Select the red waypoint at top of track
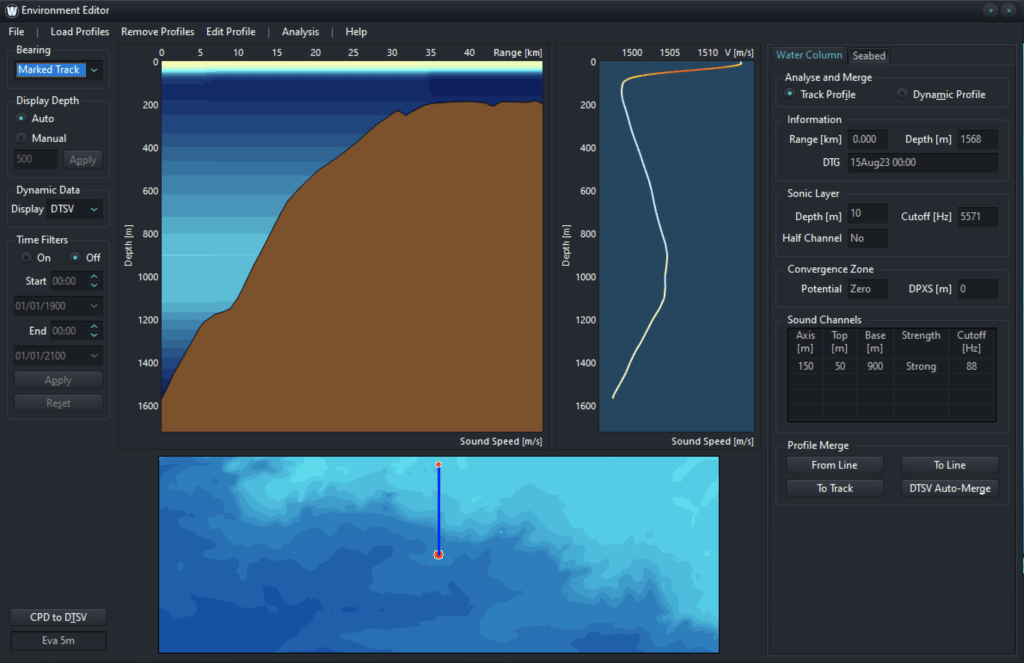The image size is (1024, 663). [x=437, y=464]
